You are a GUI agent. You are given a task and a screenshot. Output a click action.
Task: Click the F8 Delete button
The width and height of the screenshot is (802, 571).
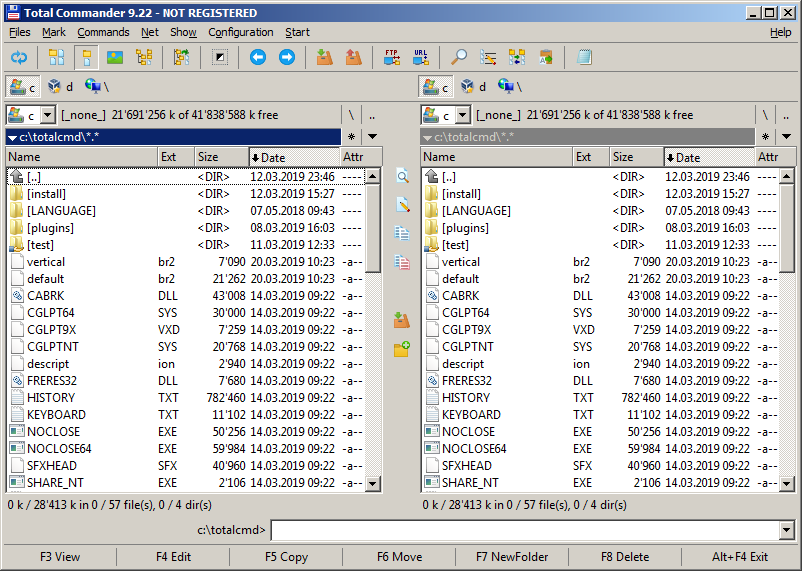click(x=625, y=557)
